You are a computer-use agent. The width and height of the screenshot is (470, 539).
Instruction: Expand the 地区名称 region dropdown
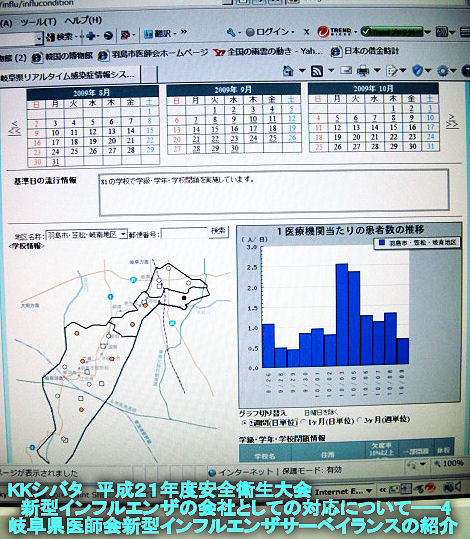pos(123,234)
